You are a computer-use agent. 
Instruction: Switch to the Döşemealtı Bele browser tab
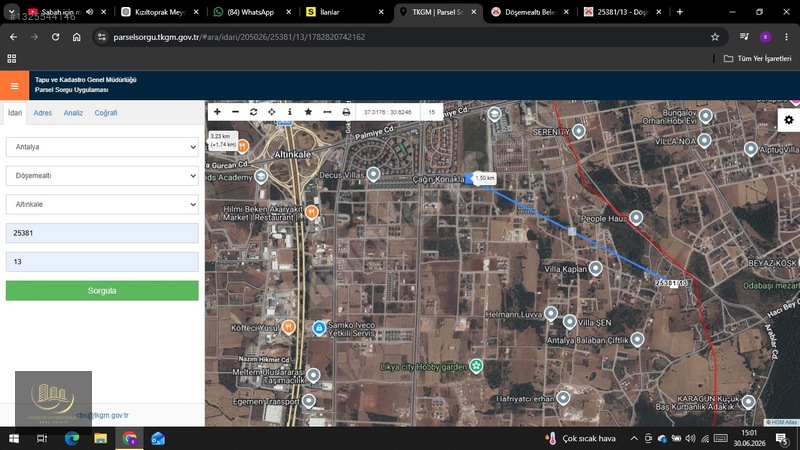pyautogui.click(x=529, y=12)
